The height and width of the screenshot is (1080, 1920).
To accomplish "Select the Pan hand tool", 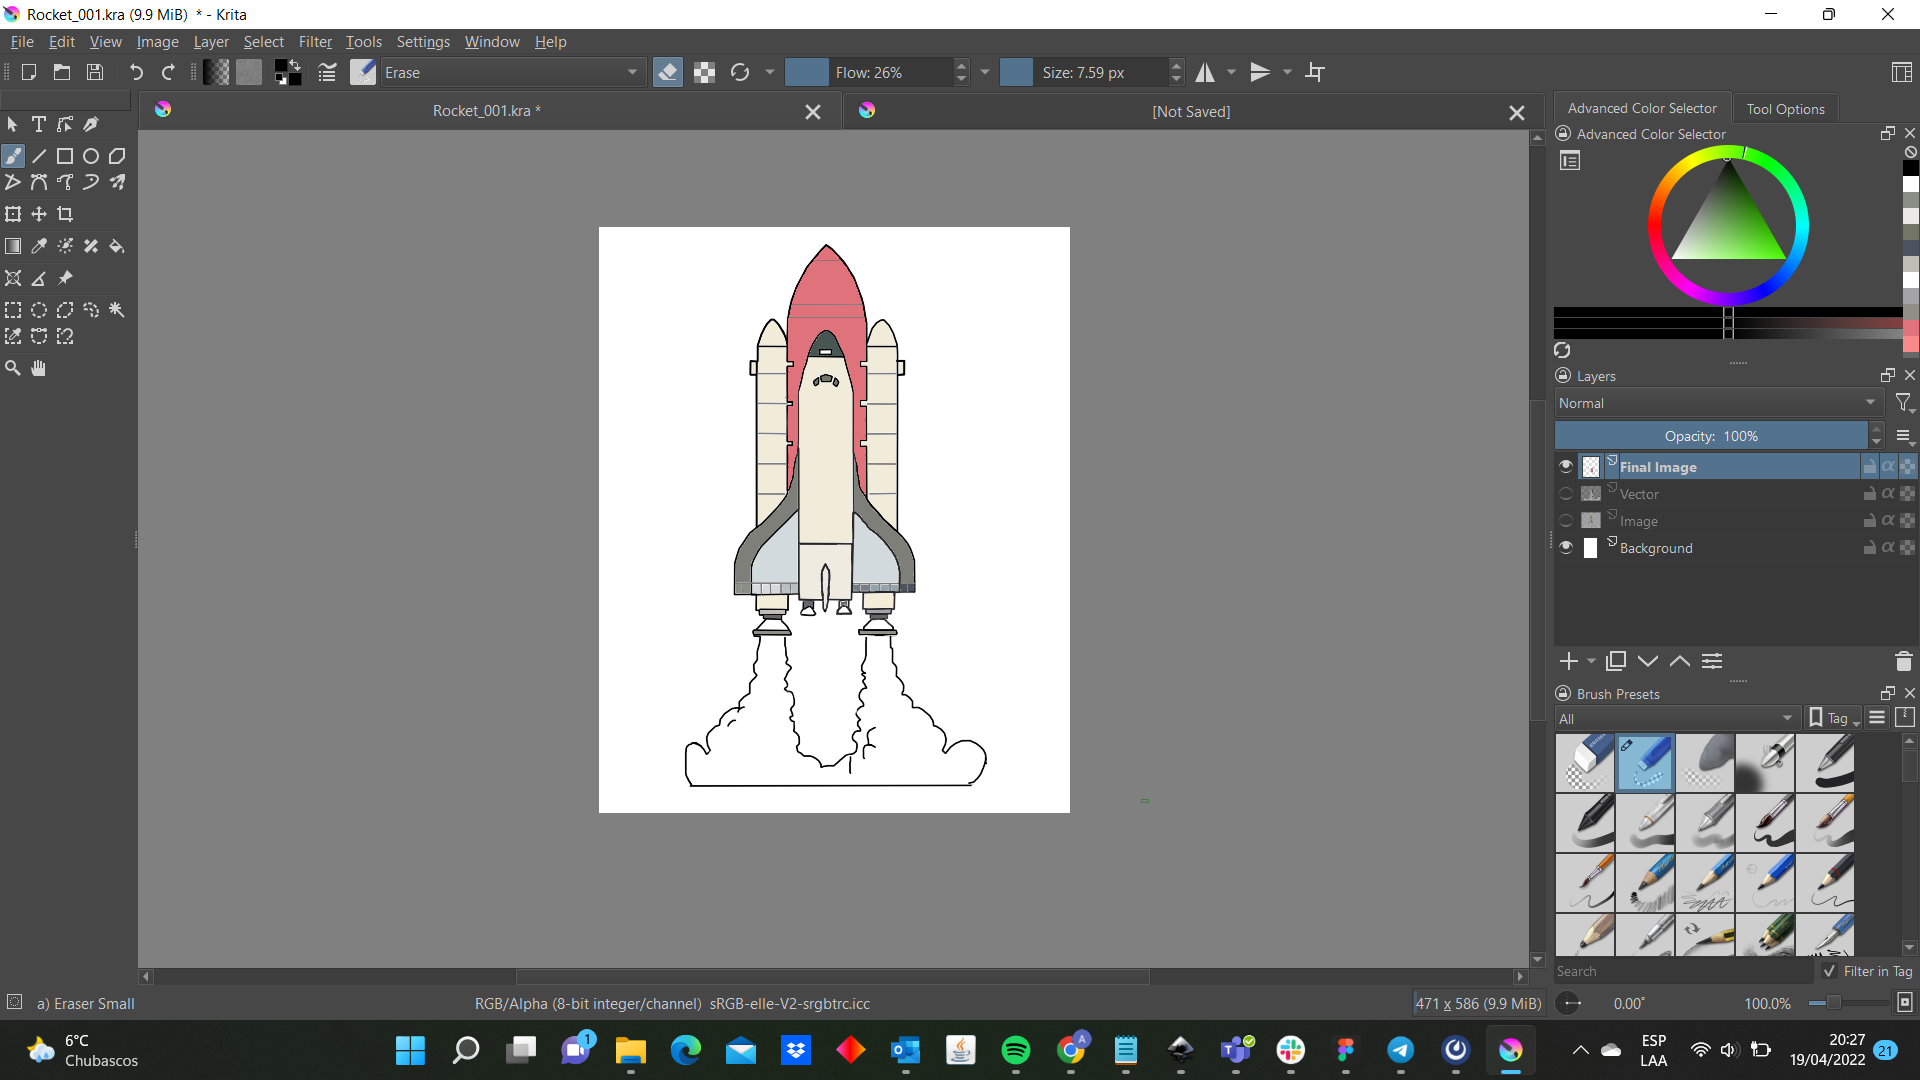I will point(39,368).
